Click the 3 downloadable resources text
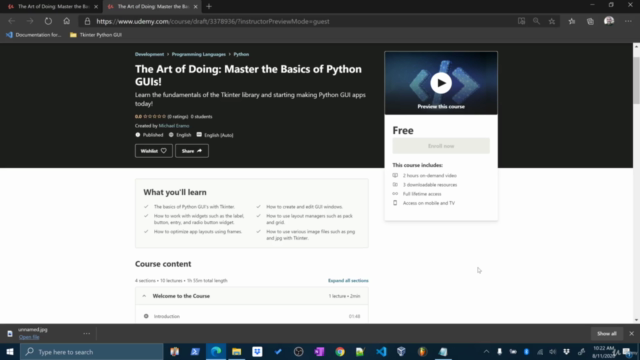 pyautogui.click(x=430, y=185)
